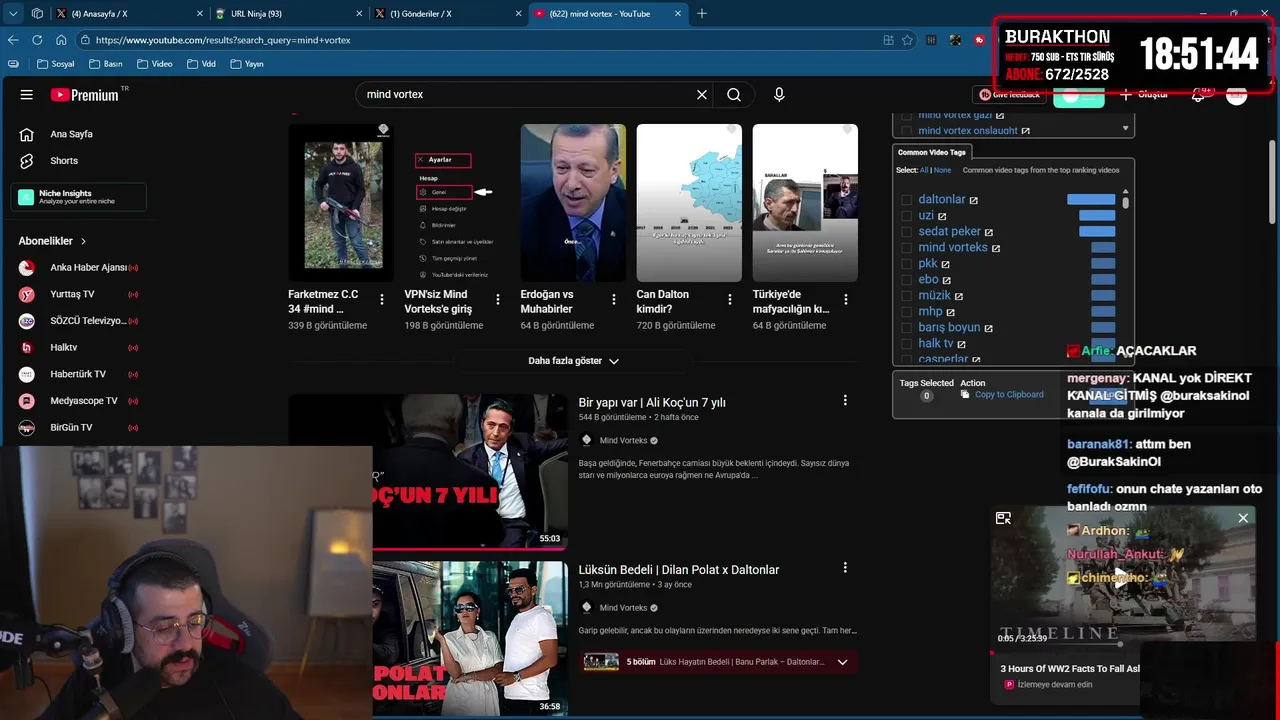Open more options for Farketmez C.C short
Screen dimensions: 1280x720
tap(382, 299)
